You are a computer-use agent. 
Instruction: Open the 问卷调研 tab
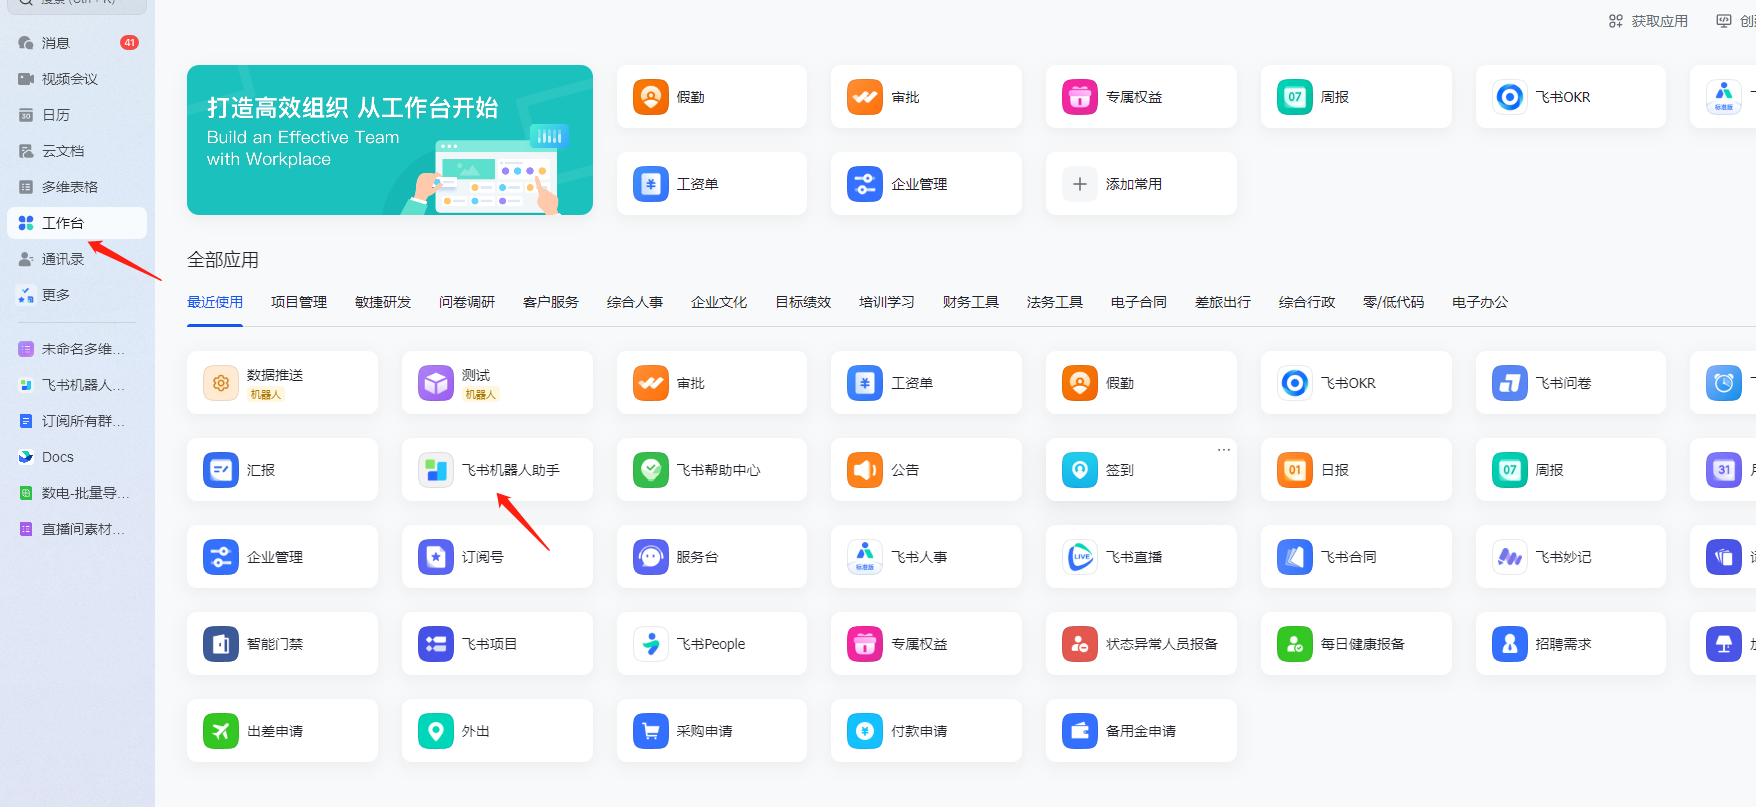[x=467, y=302]
